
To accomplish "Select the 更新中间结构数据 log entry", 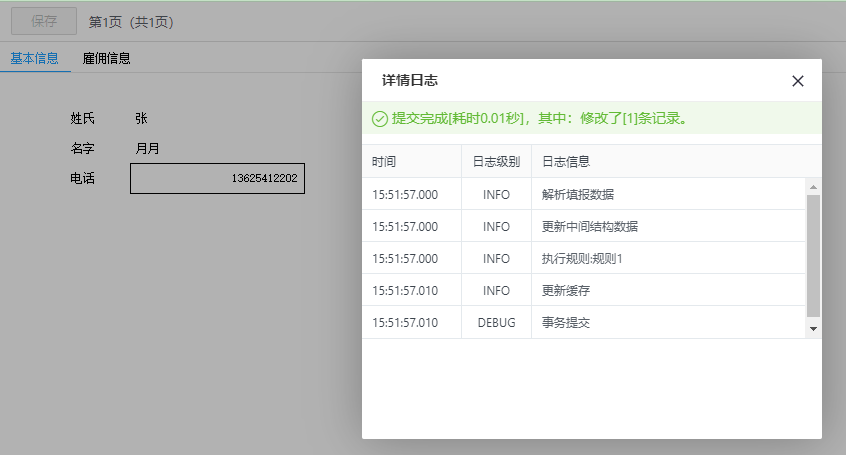I will (590, 226).
